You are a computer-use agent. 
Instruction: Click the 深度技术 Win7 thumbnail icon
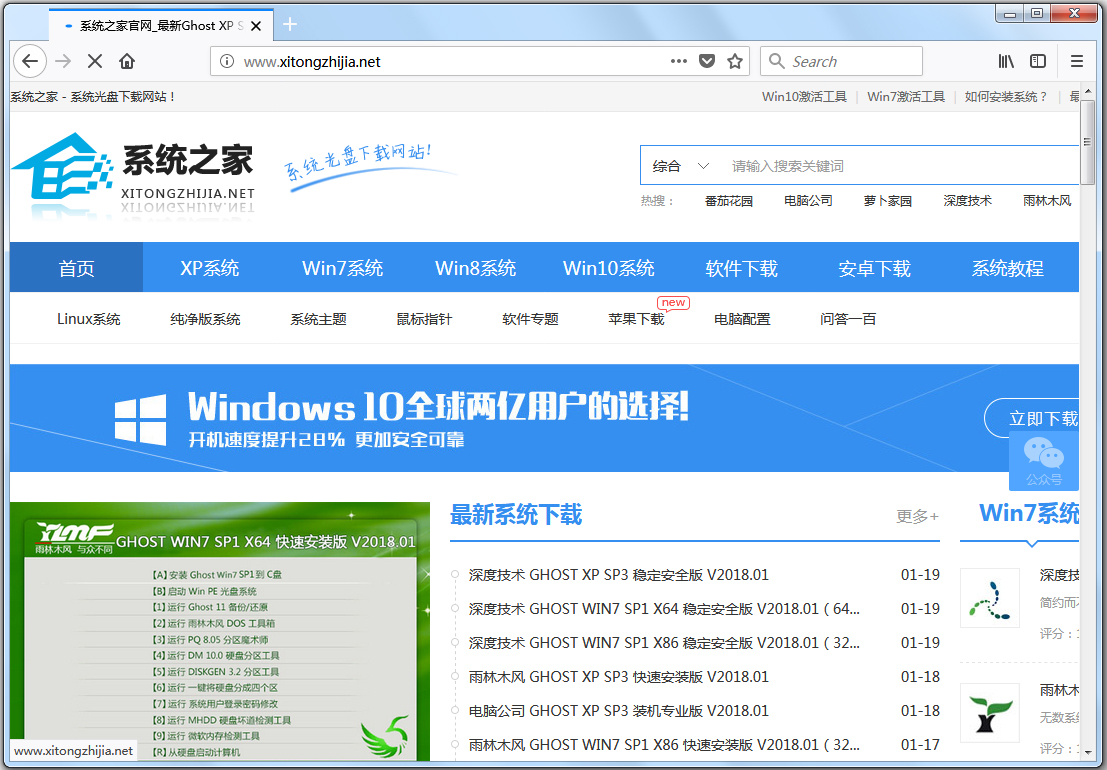pyautogui.click(x=990, y=598)
